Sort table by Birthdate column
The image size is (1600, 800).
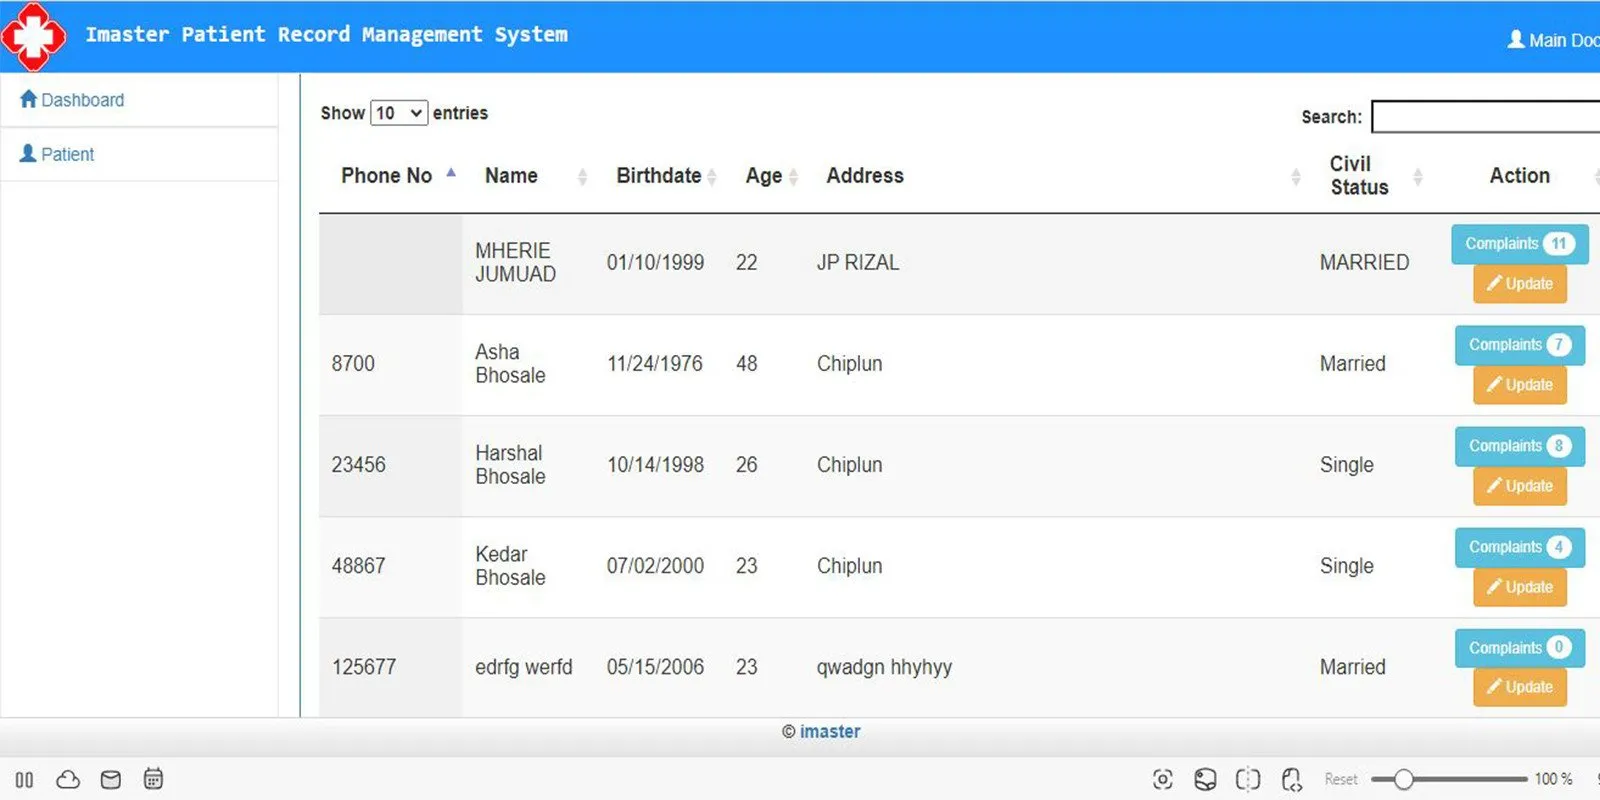[659, 176]
